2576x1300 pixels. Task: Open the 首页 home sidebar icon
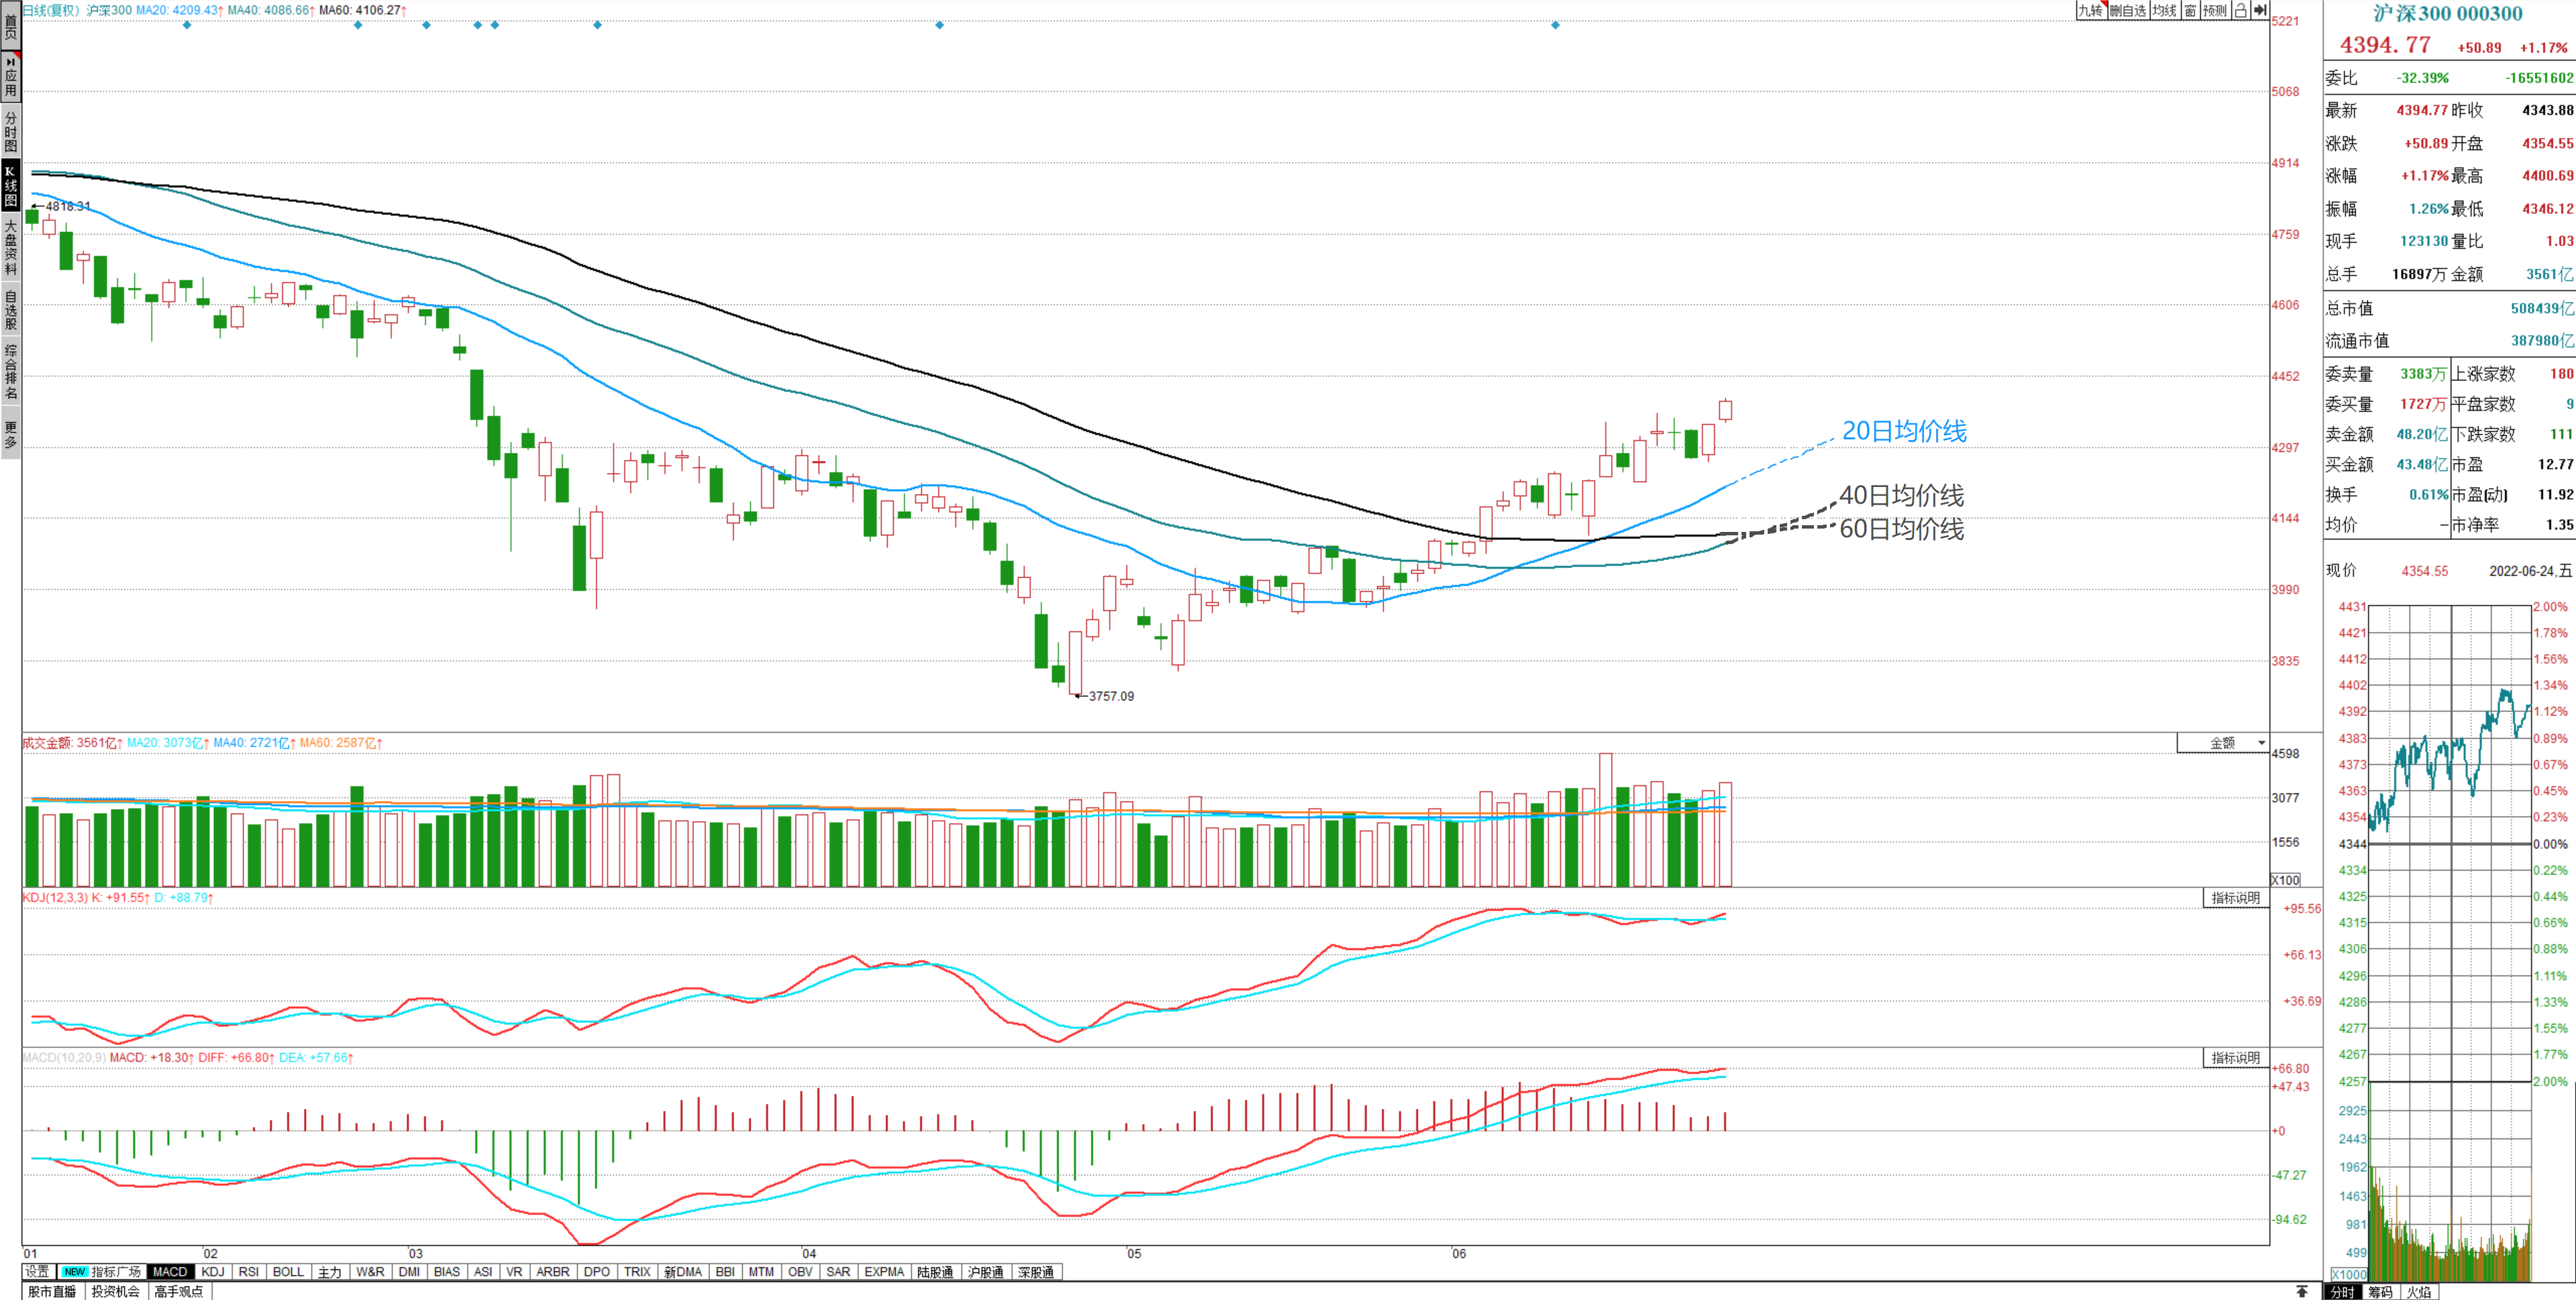coord(10,25)
